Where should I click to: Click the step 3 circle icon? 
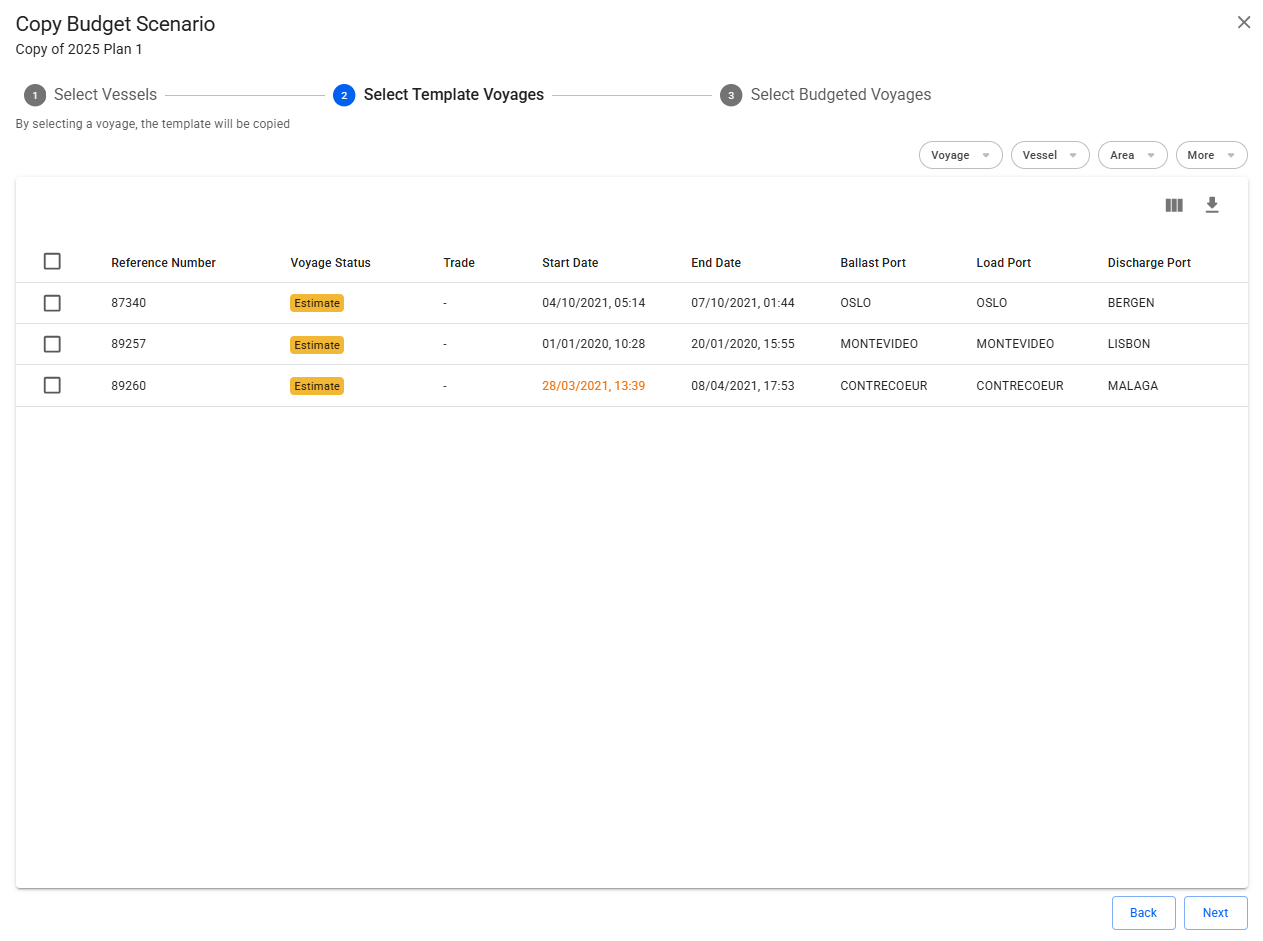click(x=731, y=95)
